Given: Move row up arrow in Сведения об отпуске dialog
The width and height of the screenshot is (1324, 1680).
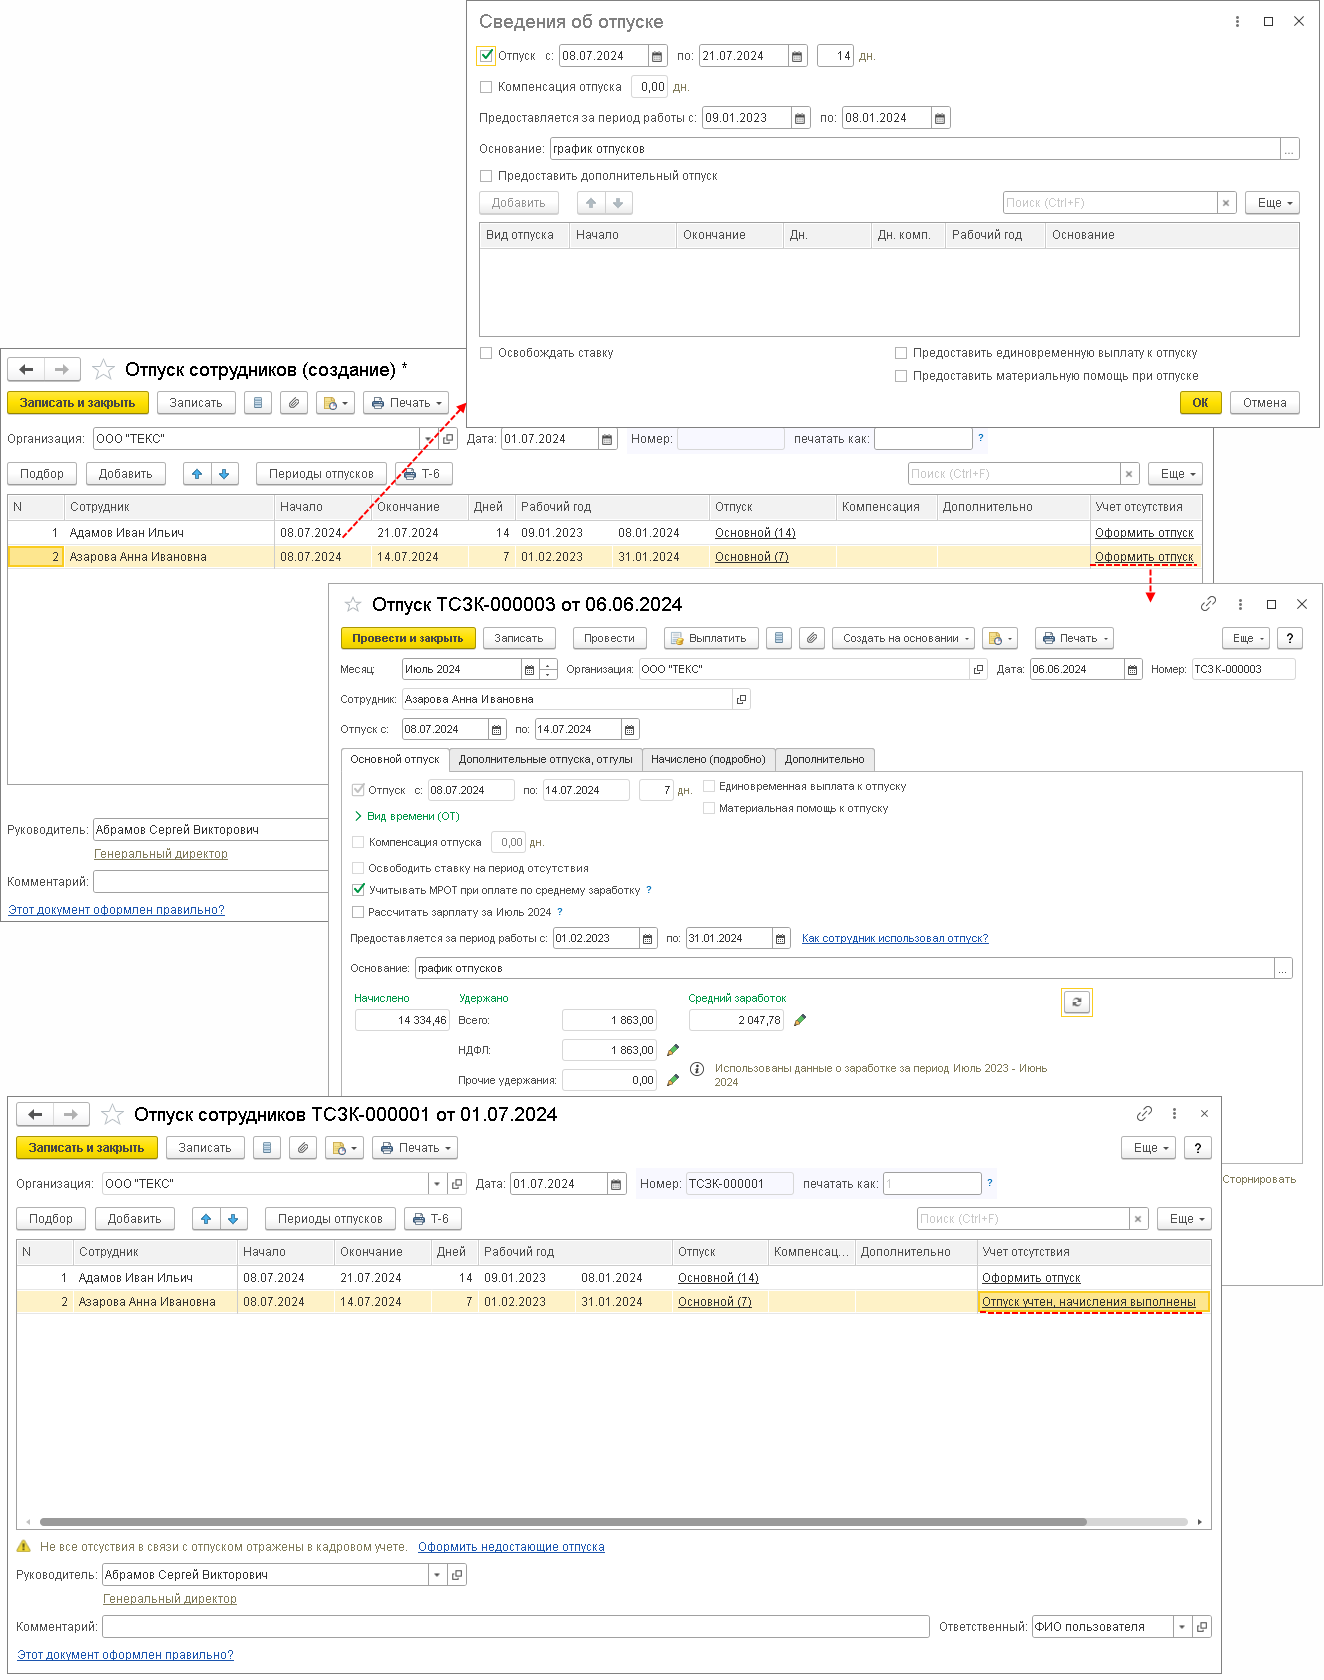Looking at the screenshot, I should (x=591, y=203).
